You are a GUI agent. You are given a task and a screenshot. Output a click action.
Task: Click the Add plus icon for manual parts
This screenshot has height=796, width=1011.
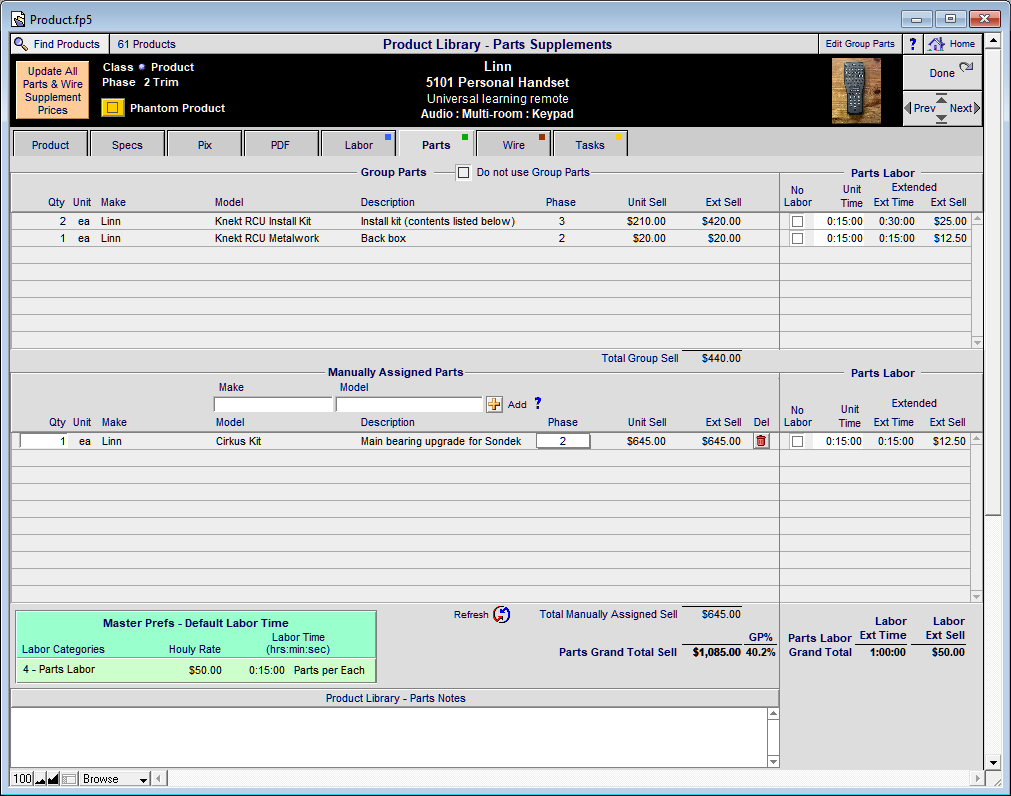pos(494,404)
